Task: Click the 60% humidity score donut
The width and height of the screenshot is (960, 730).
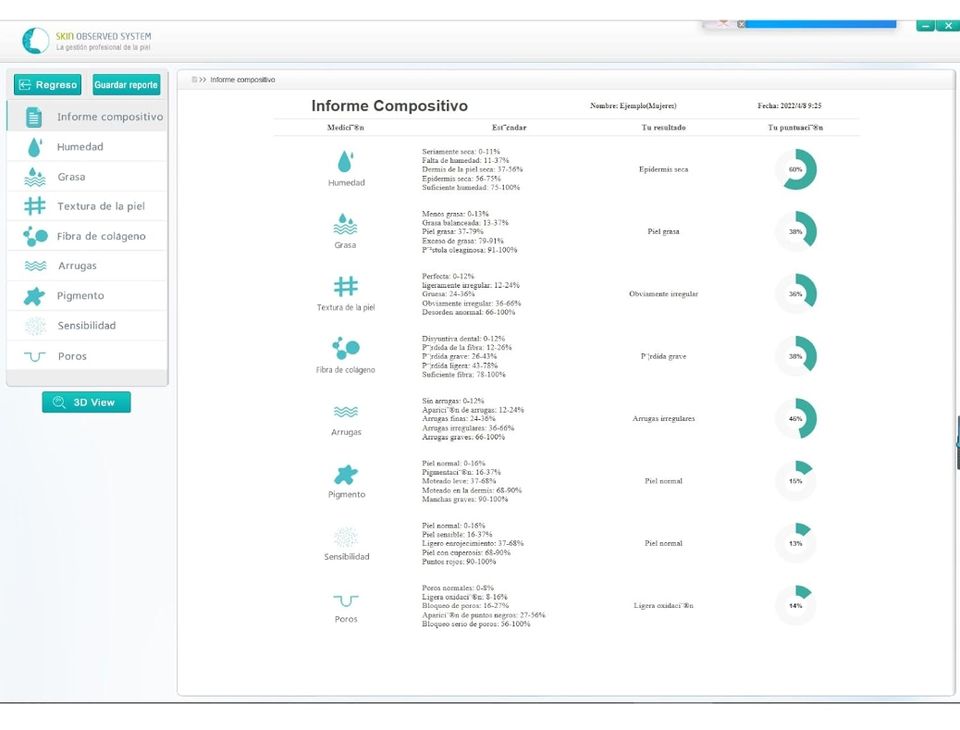Action: (795, 169)
